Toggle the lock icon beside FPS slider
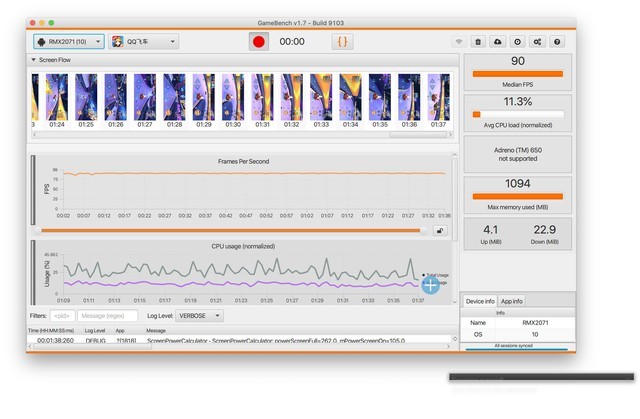 point(439,230)
